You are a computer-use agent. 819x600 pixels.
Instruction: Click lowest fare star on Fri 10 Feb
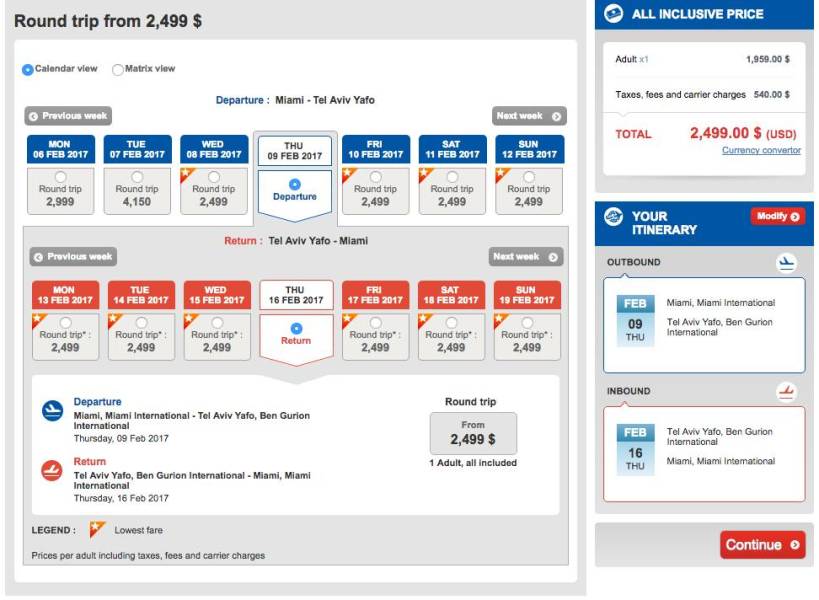[x=348, y=174]
